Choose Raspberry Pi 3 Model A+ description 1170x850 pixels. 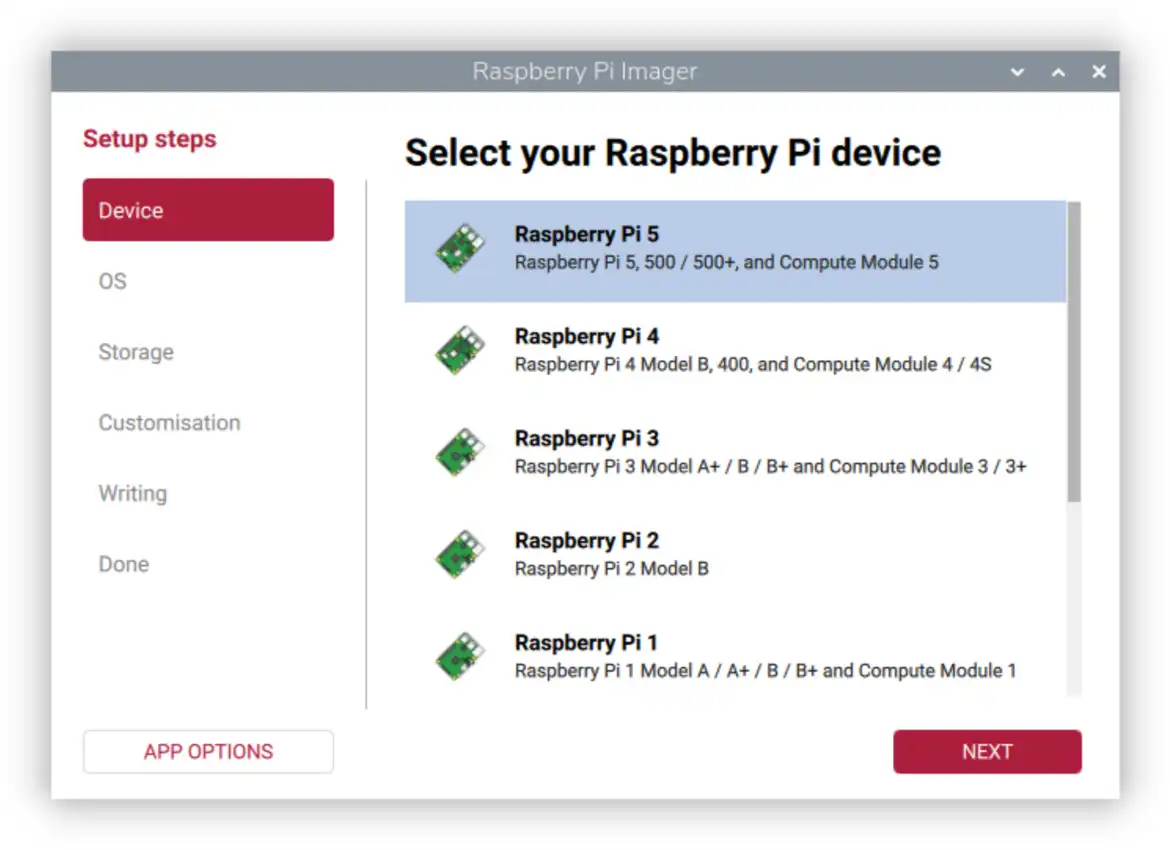pyautogui.click(x=770, y=467)
